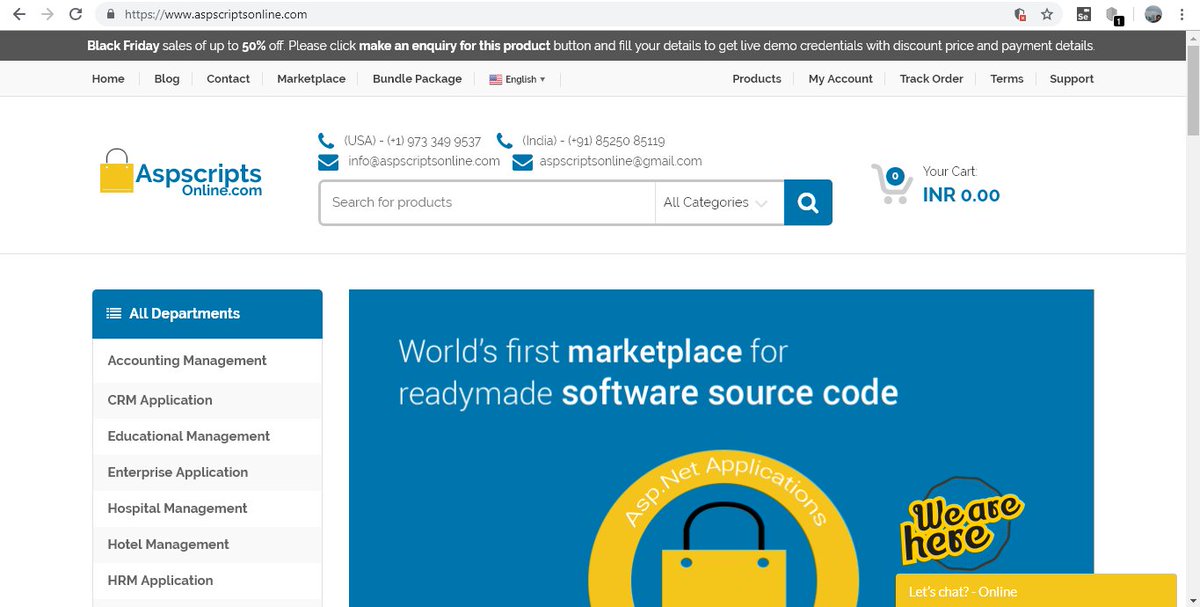The width and height of the screenshot is (1200, 607).
Task: Select Enterprise Application department
Action: click(178, 472)
